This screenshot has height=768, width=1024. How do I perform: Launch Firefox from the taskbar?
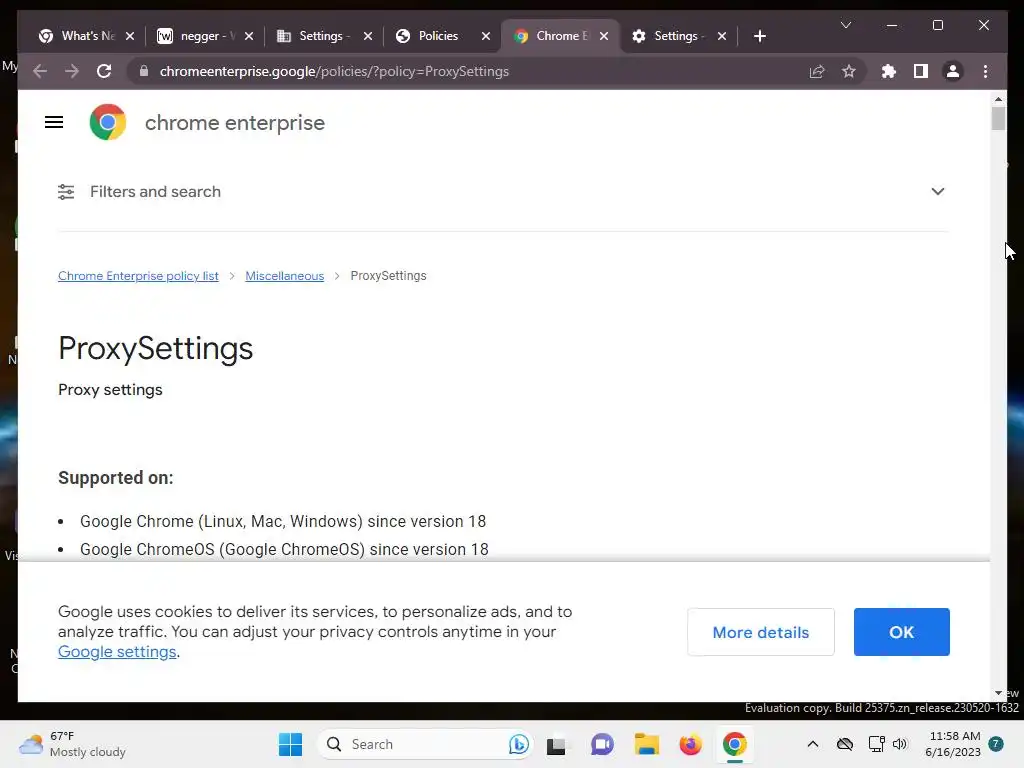coord(690,744)
